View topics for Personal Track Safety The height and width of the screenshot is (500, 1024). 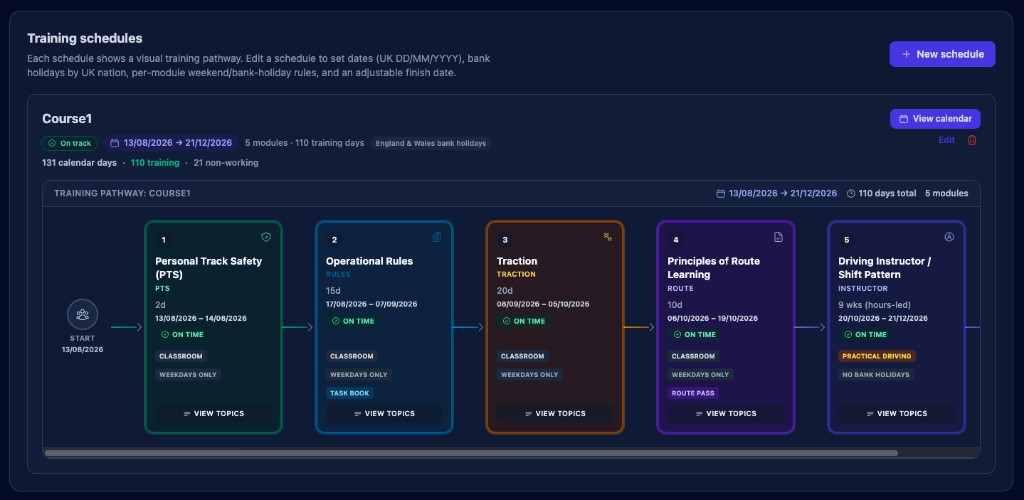point(214,413)
